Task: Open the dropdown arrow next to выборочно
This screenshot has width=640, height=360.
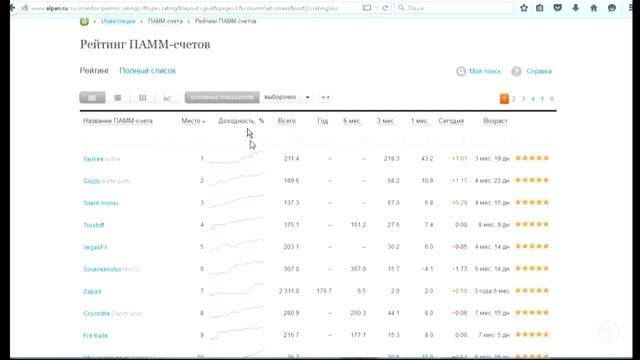Action: [x=308, y=97]
